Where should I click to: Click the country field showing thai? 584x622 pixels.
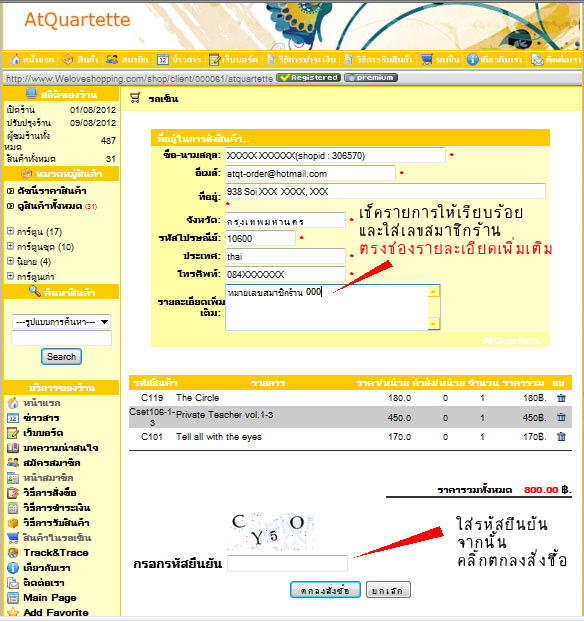point(285,256)
